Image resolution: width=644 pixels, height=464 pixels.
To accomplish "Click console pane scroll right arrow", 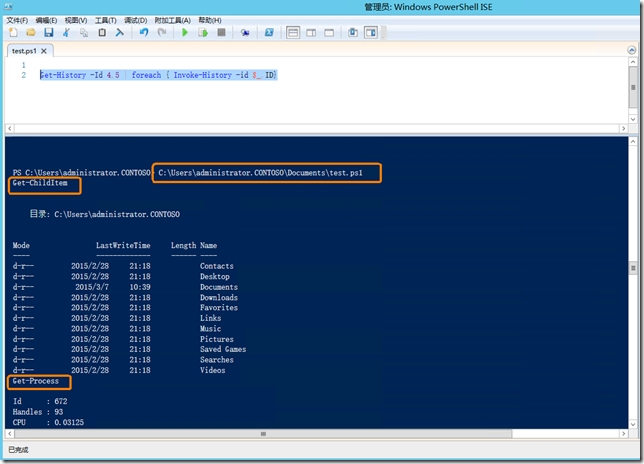I will 623,434.
